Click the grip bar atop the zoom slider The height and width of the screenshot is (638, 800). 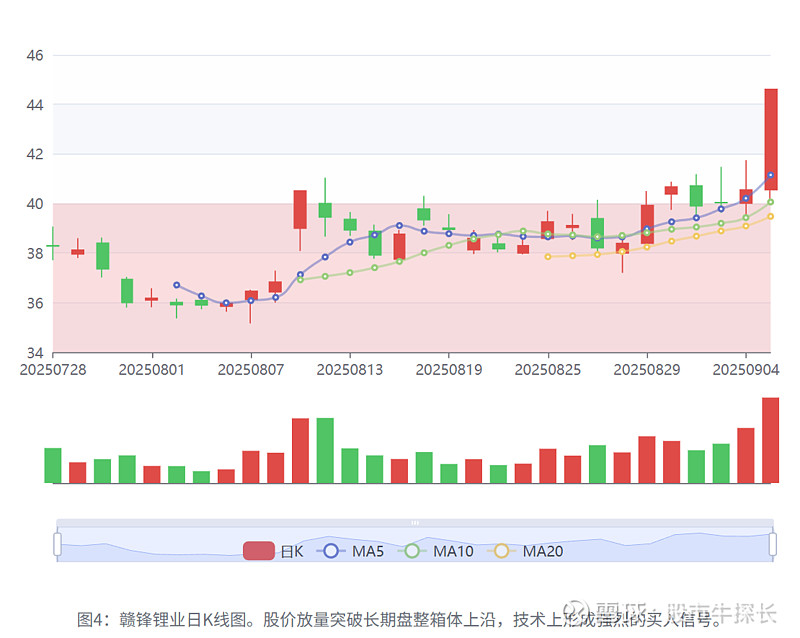415,523
